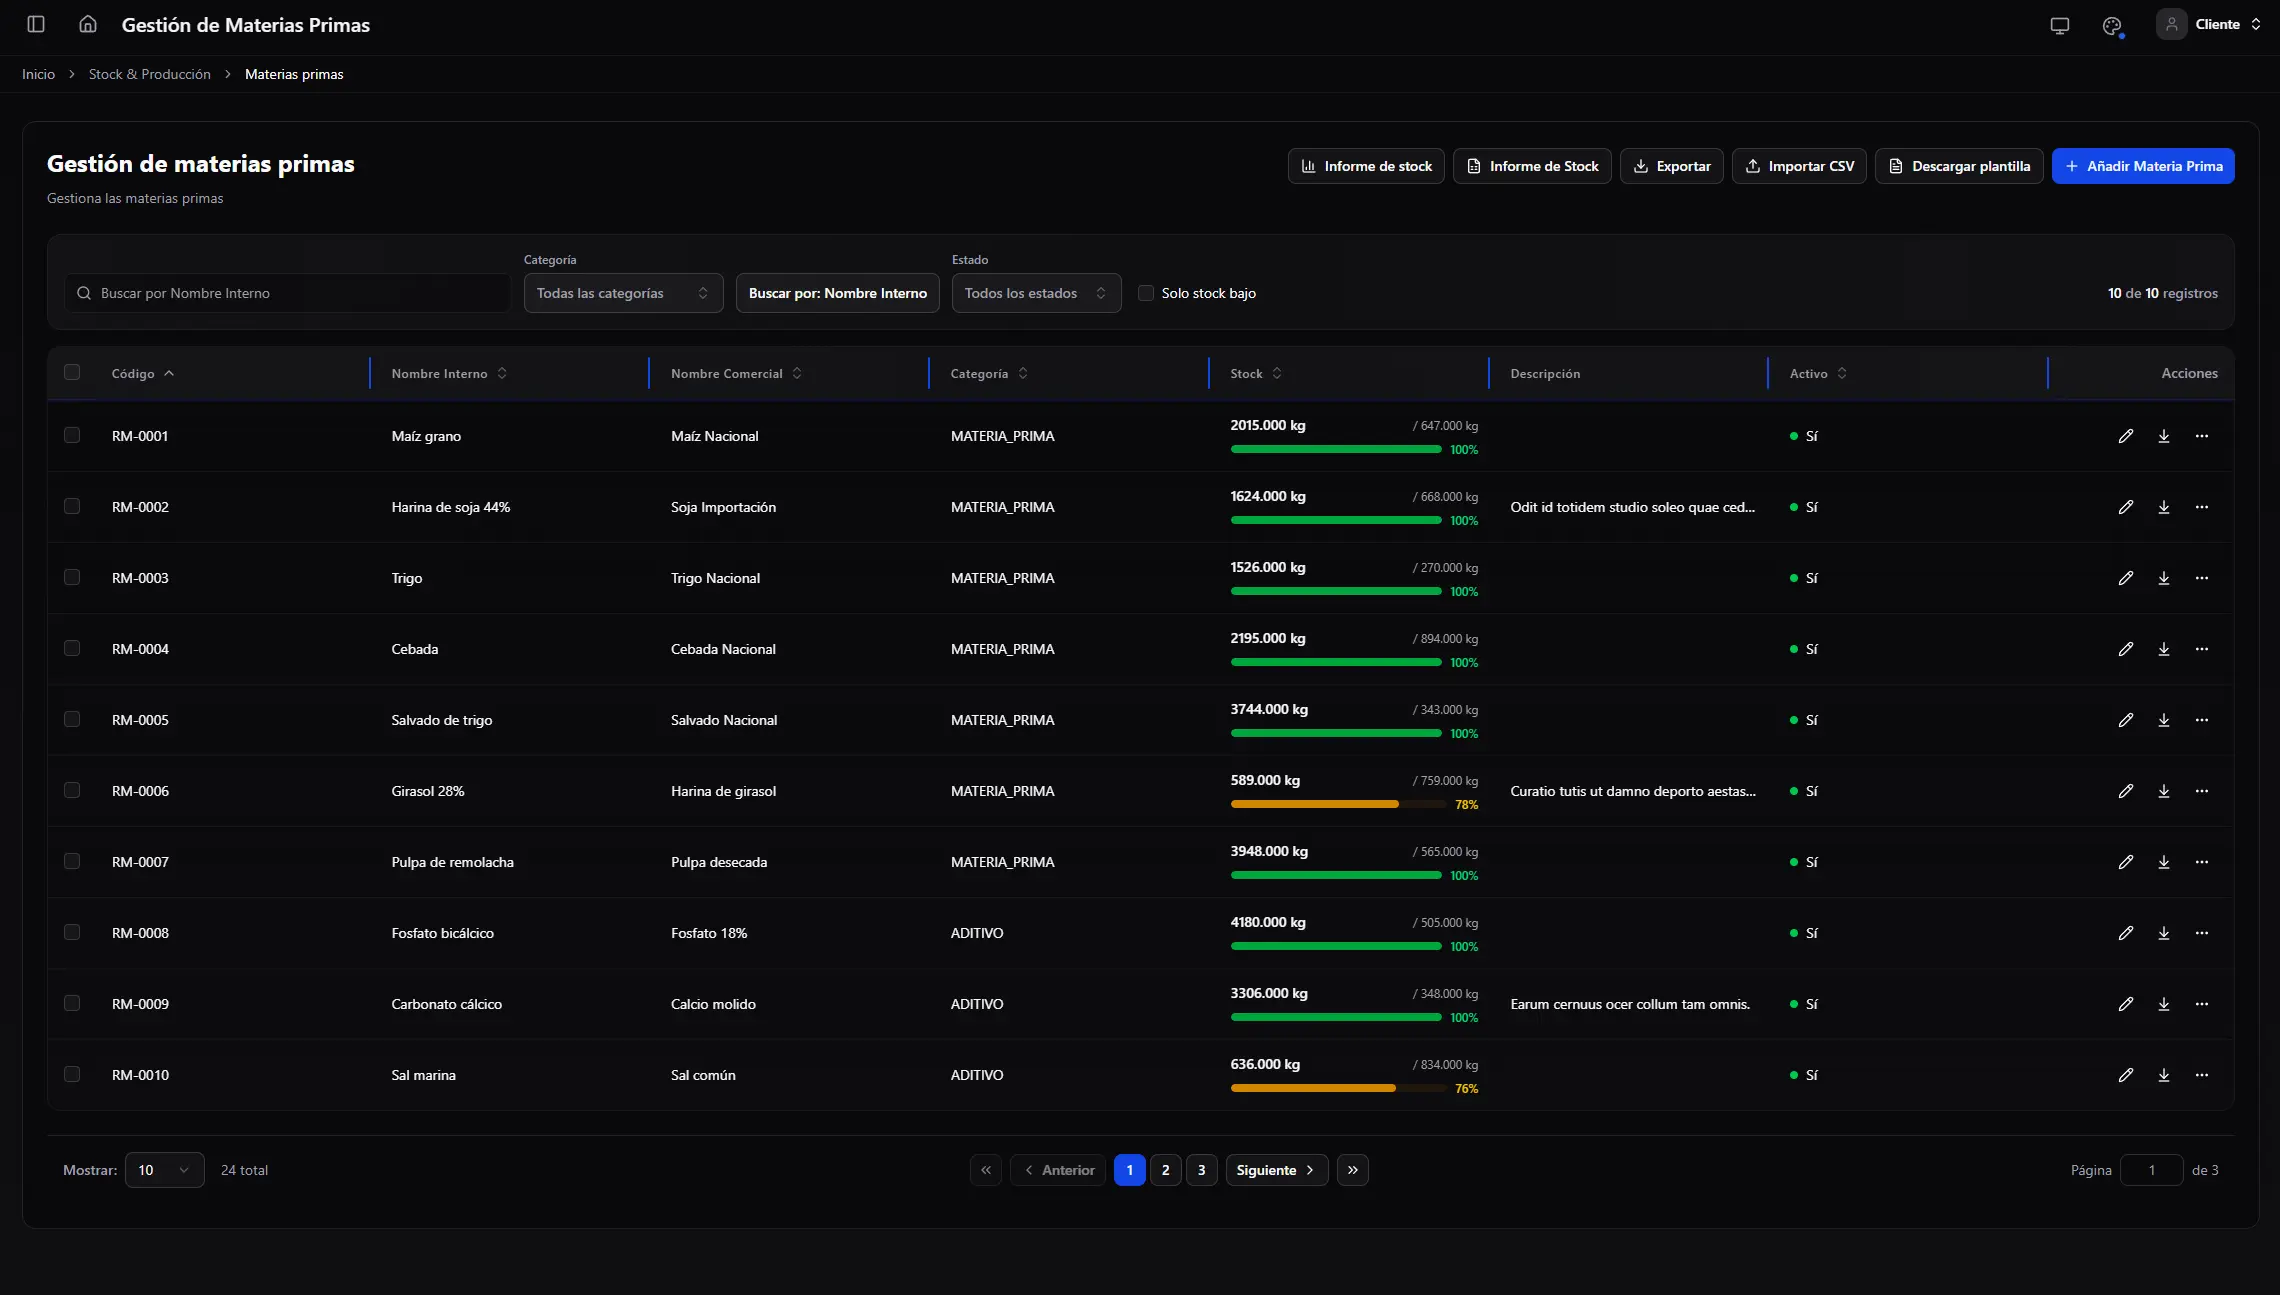The height and width of the screenshot is (1295, 2280).
Task: Click Importar CSV button
Action: pyautogui.click(x=1799, y=166)
